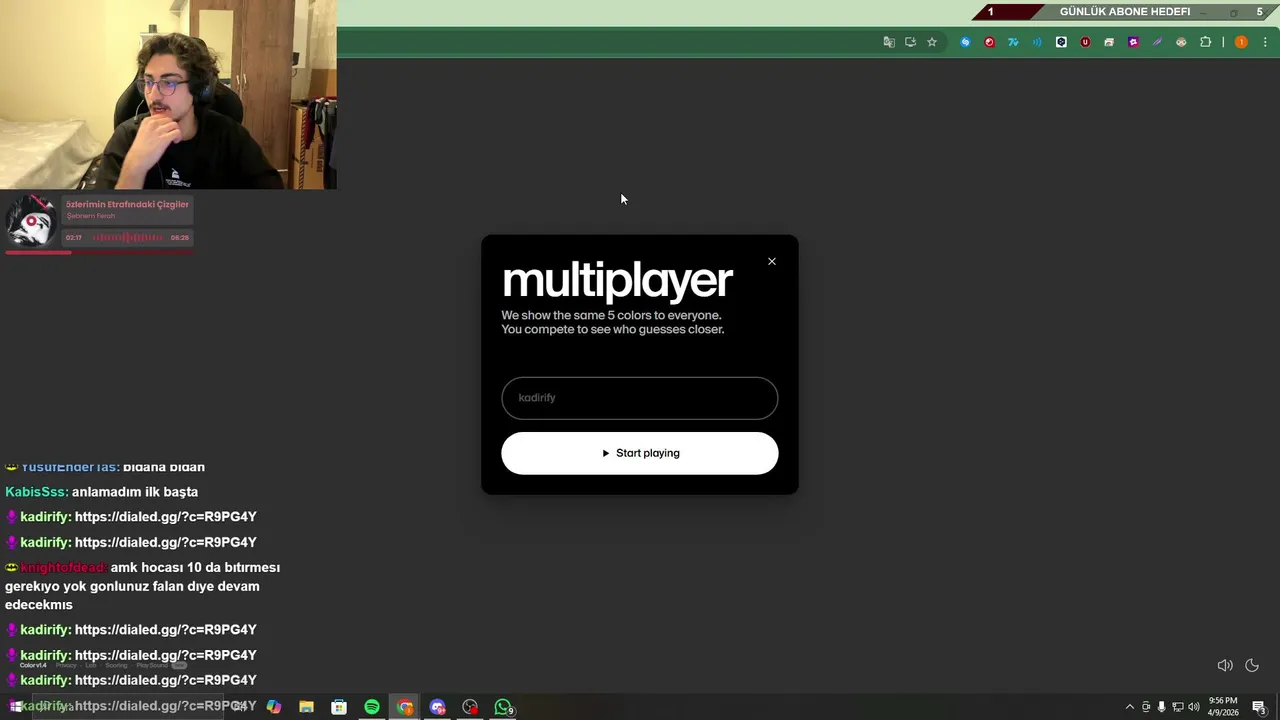The width and height of the screenshot is (1280, 720).
Task: Click the music widget album art thumbnail
Action: [31, 220]
